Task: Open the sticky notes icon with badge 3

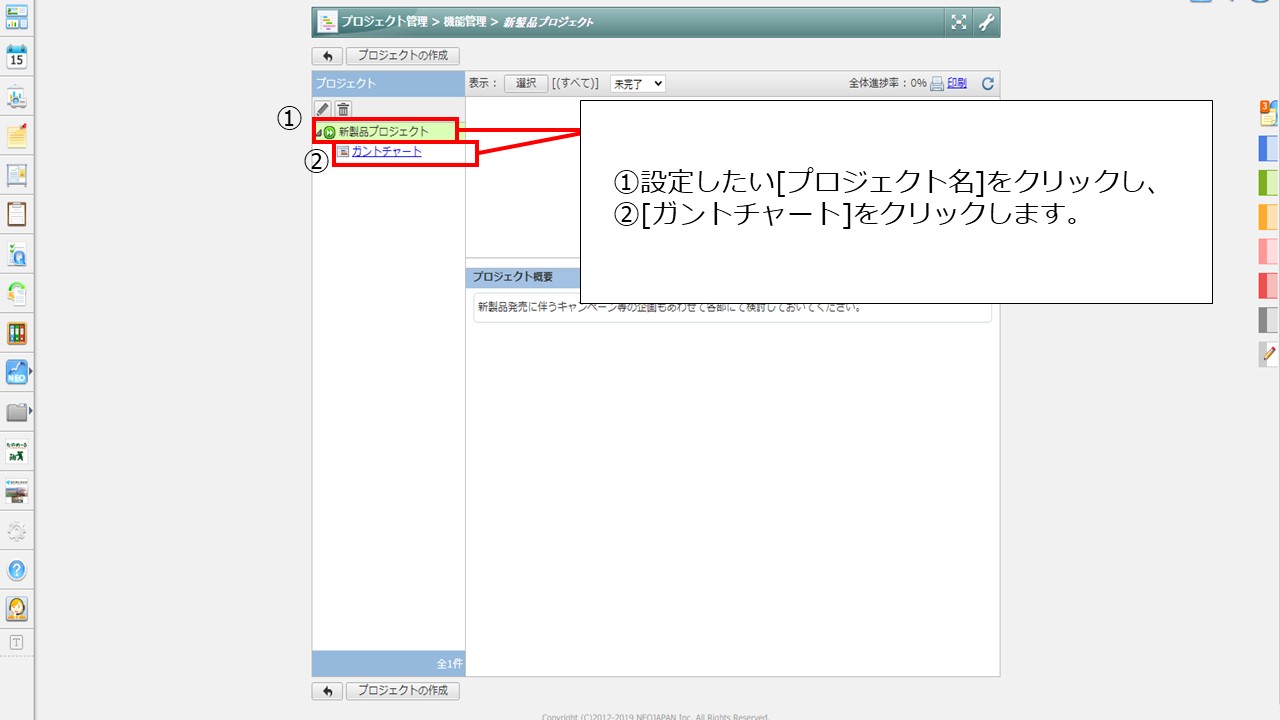Action: (1268, 112)
